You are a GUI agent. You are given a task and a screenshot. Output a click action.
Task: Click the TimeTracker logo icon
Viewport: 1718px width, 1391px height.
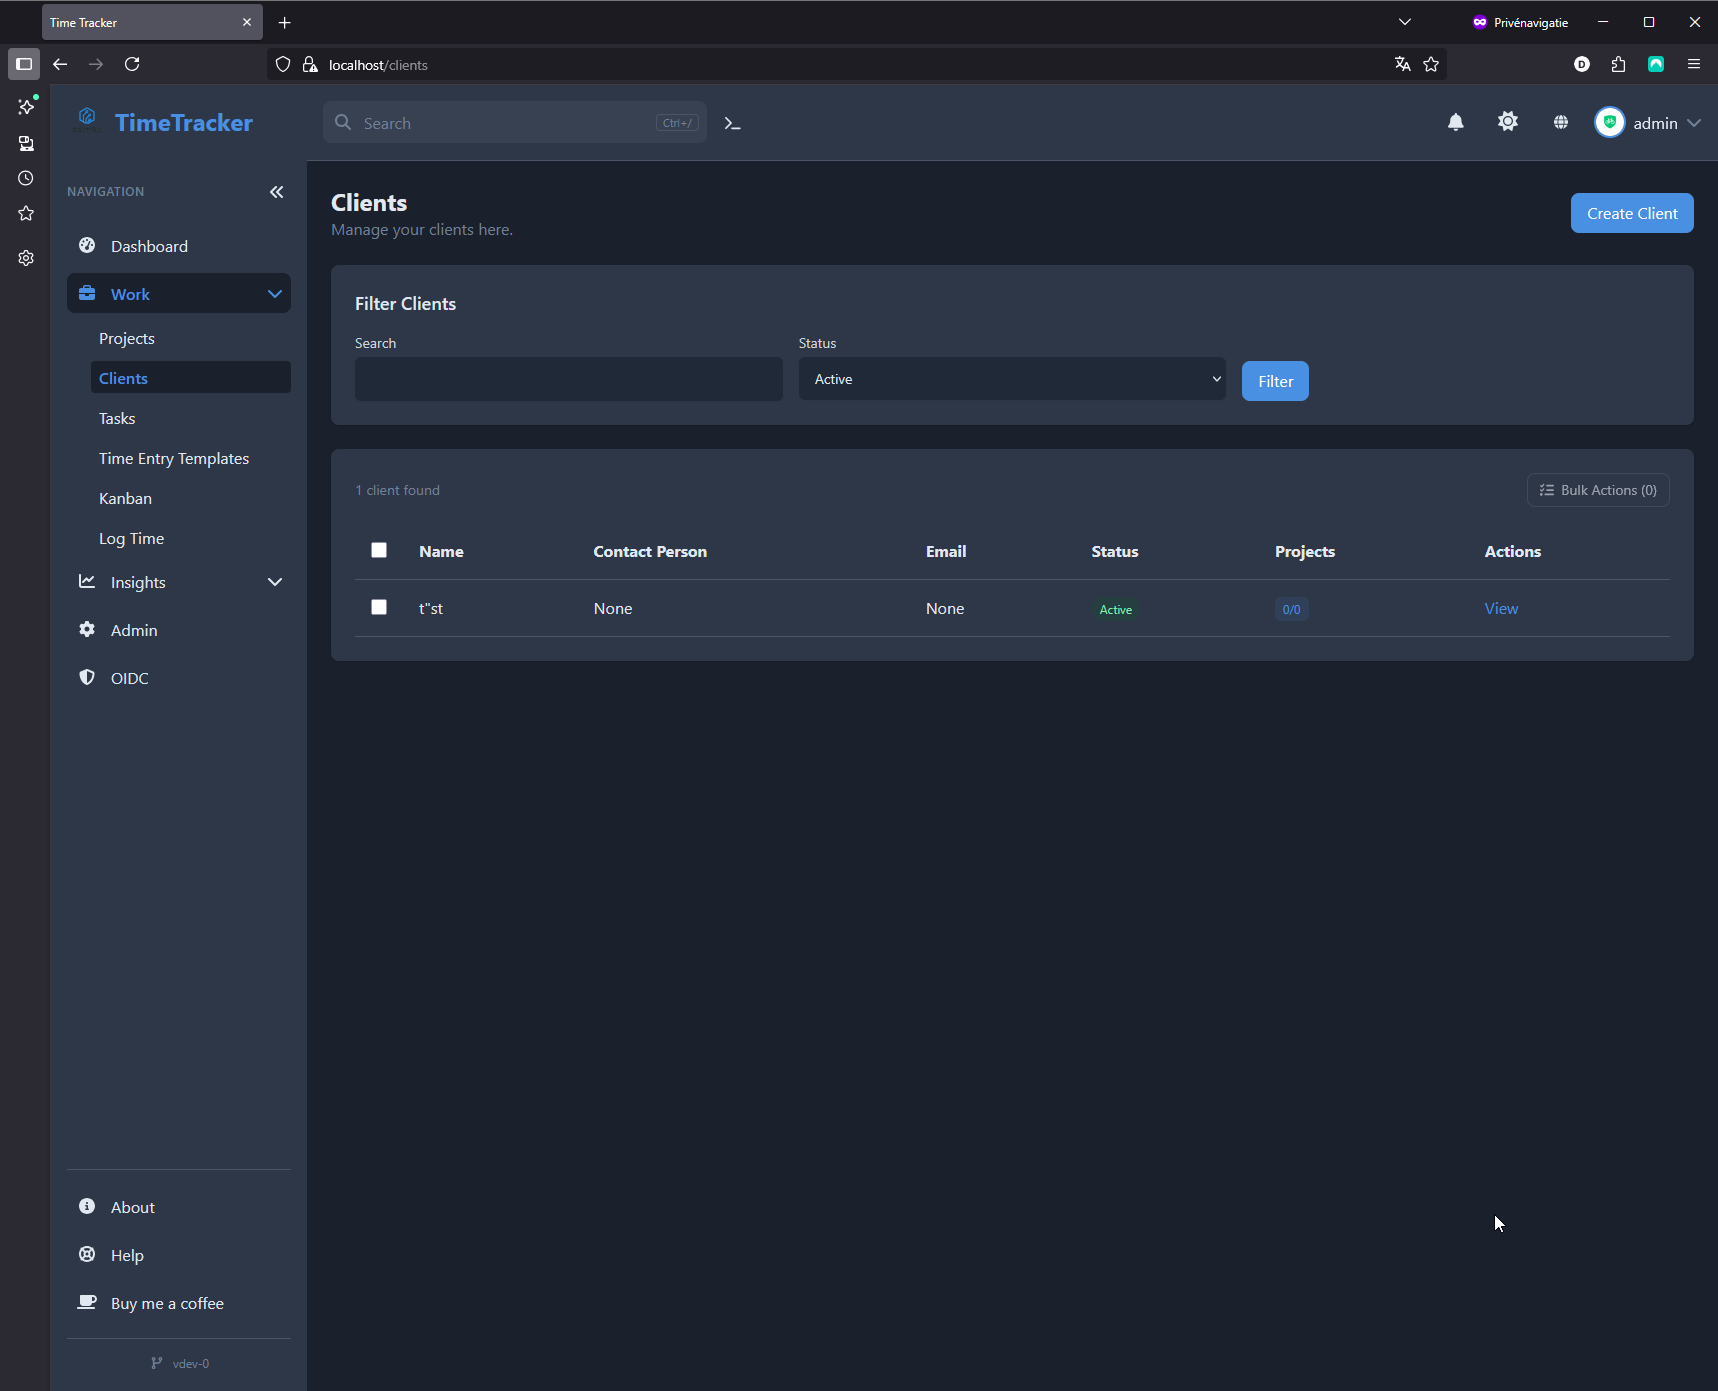(x=87, y=118)
